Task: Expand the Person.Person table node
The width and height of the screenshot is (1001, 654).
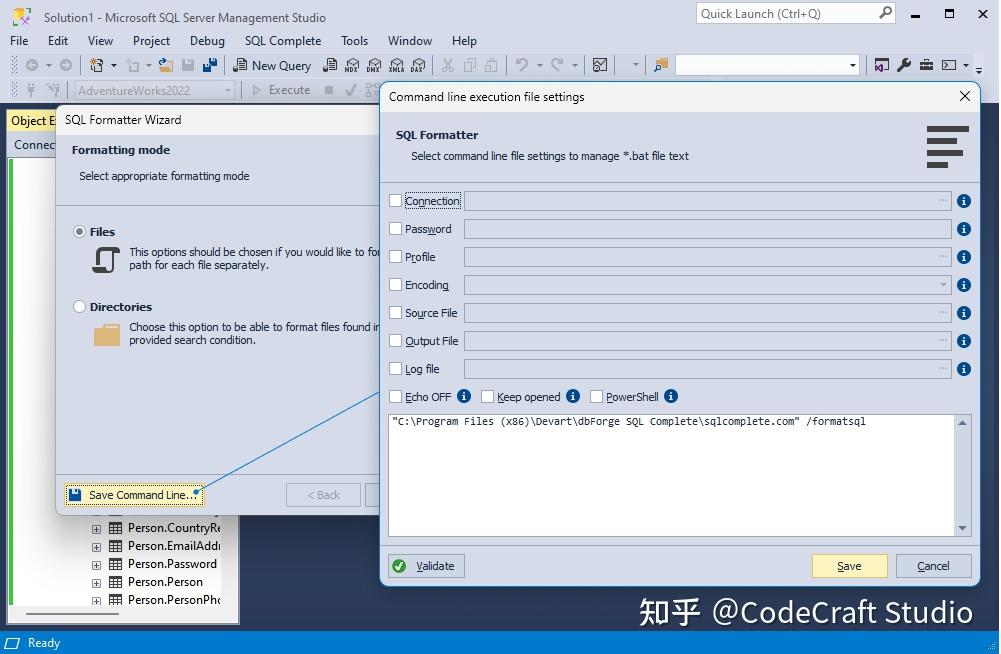Action: (96, 583)
